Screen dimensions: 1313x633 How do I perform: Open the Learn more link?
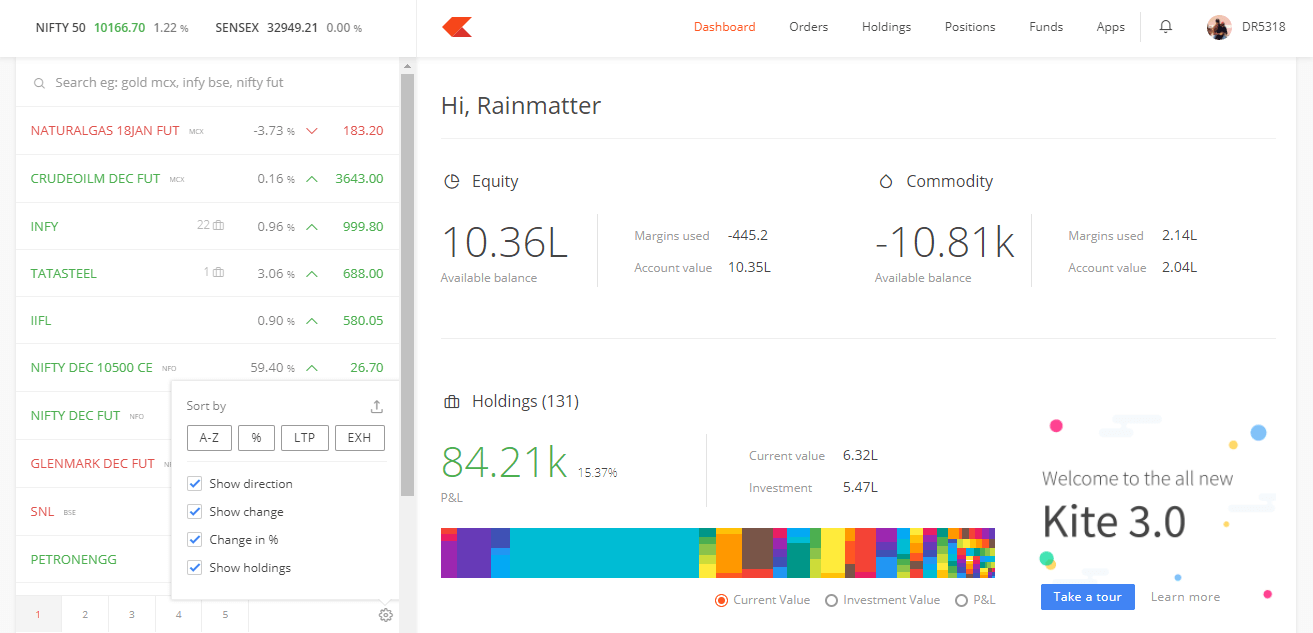(1185, 597)
